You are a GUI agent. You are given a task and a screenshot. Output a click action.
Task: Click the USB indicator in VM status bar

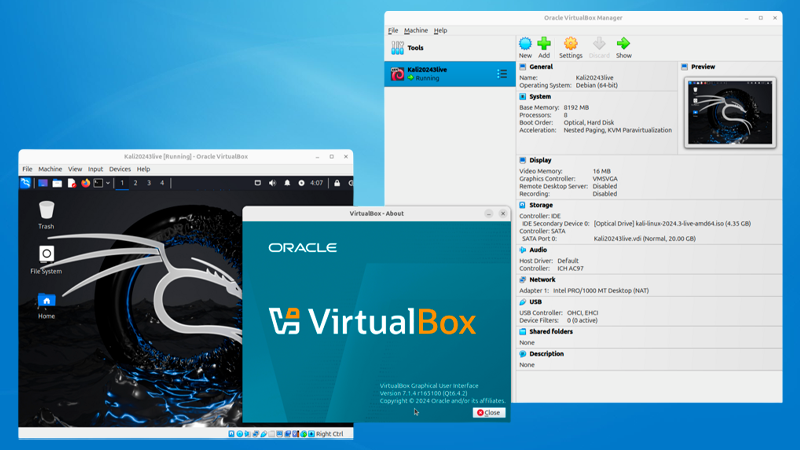pyautogui.click(x=263, y=434)
